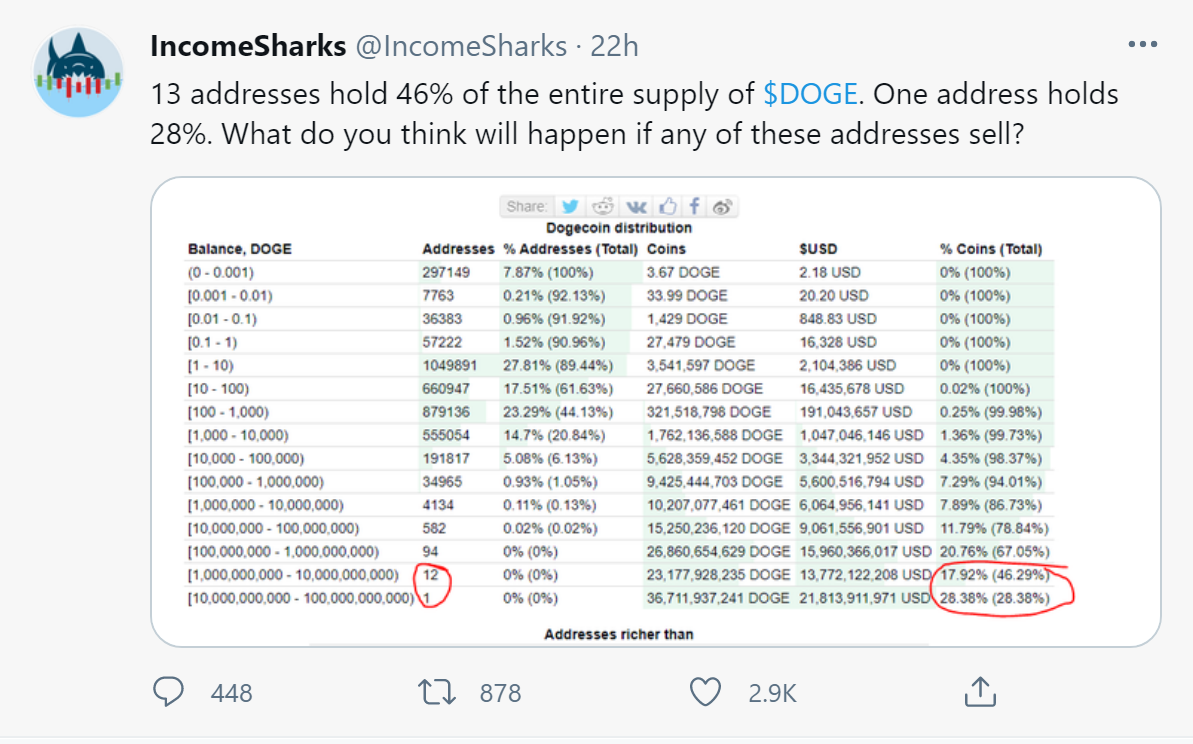The width and height of the screenshot is (1193, 744).
Task: Click the Reddit share icon in image
Action: [x=603, y=207]
